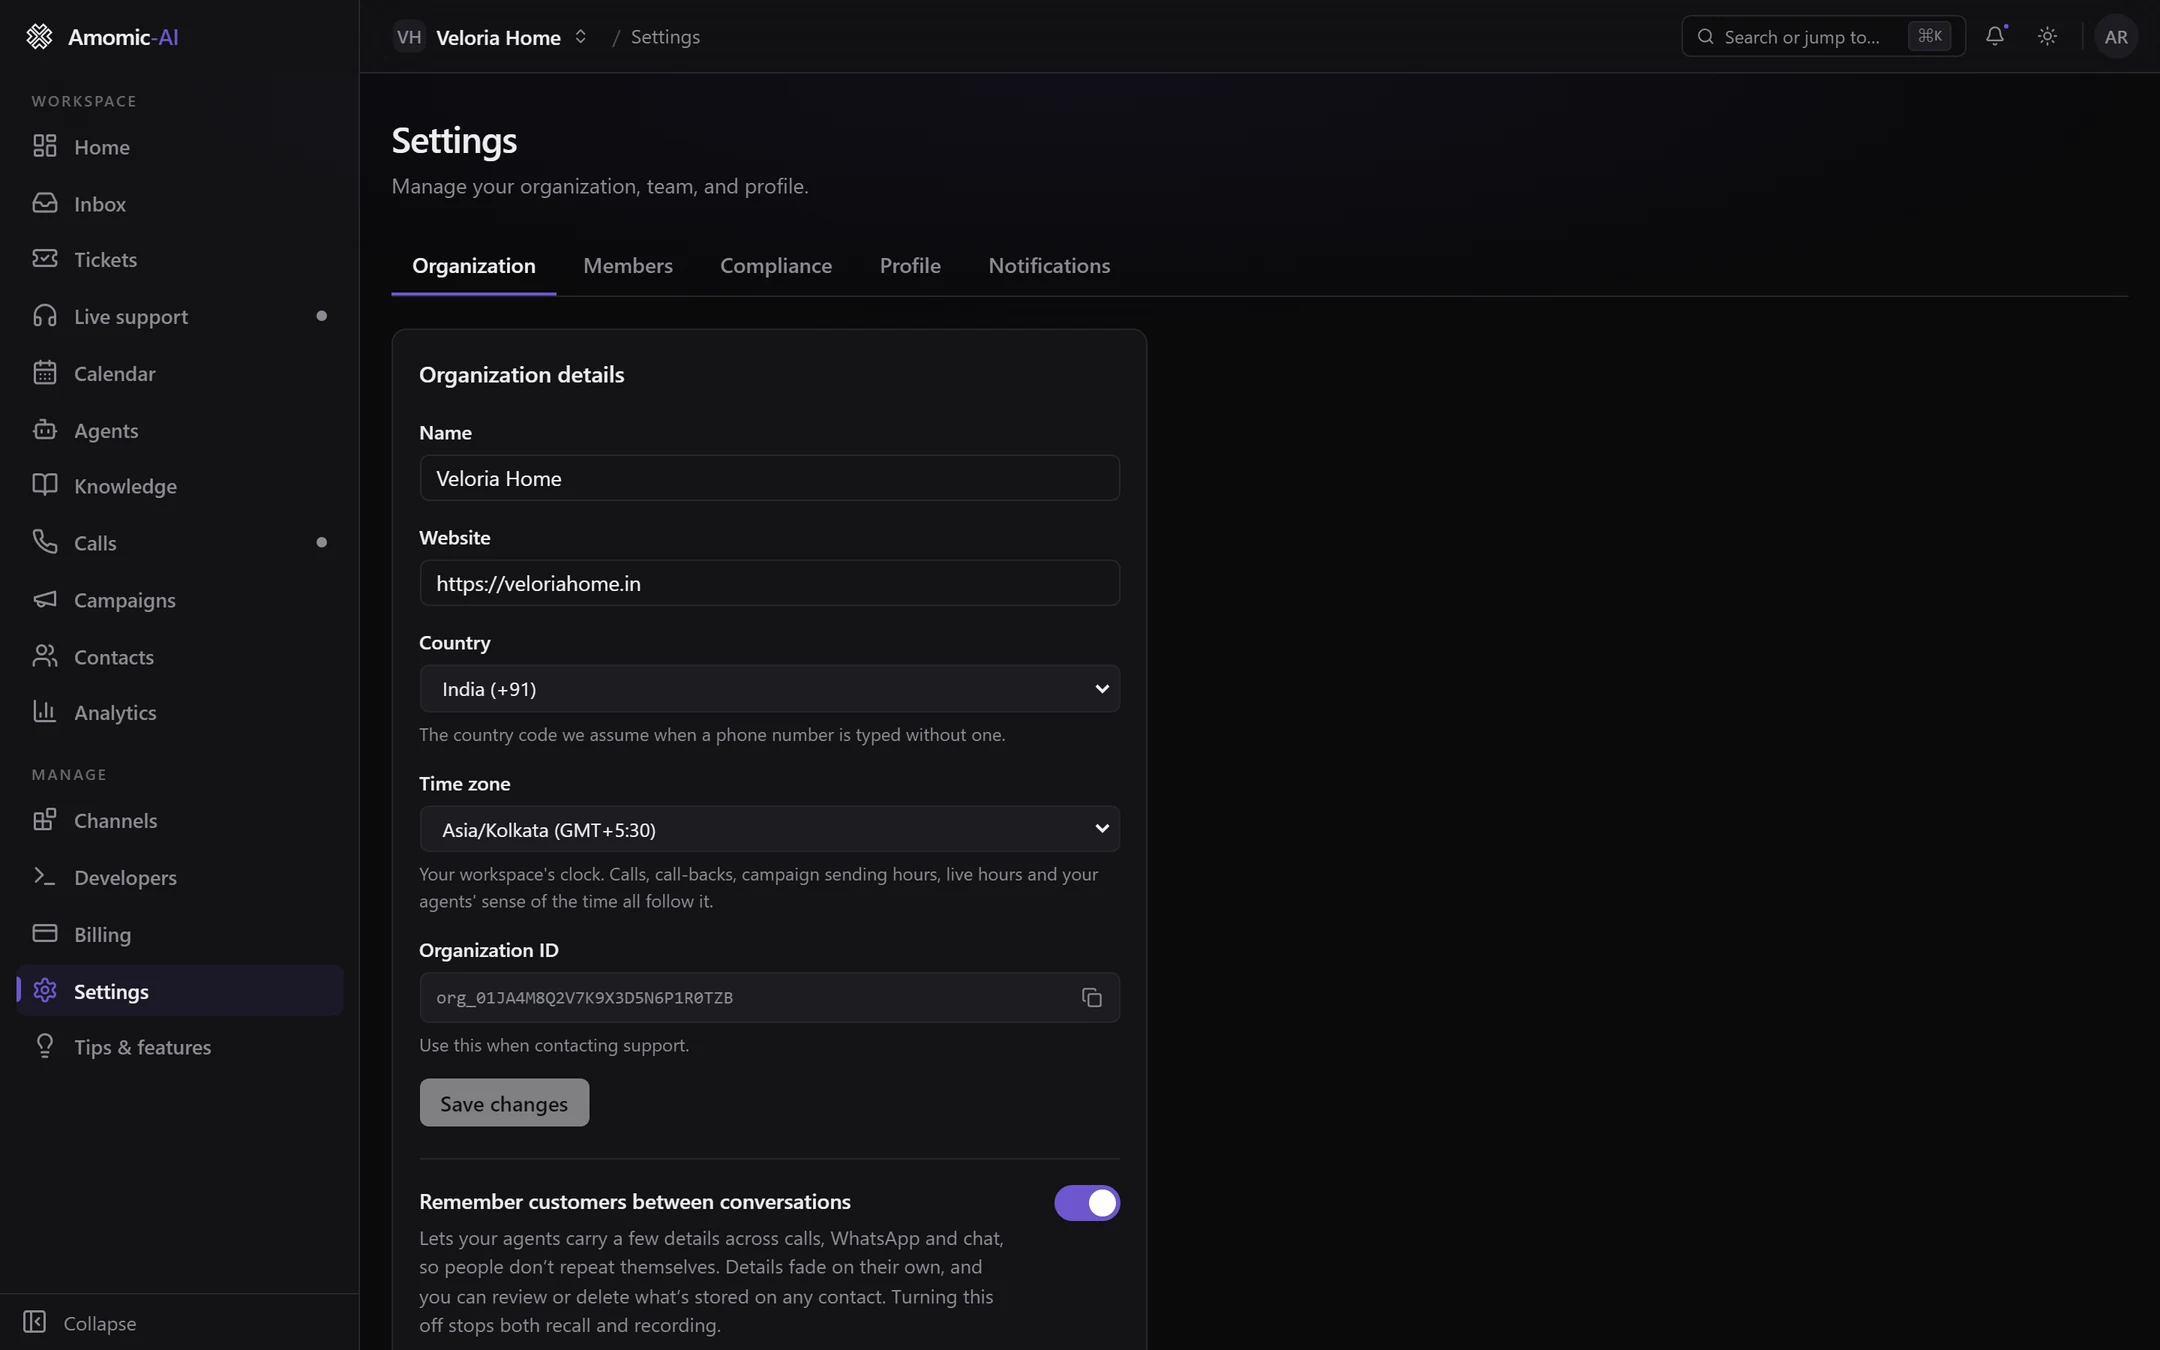Image resolution: width=2160 pixels, height=1350 pixels.
Task: Go to Calls page
Action: pos(180,543)
